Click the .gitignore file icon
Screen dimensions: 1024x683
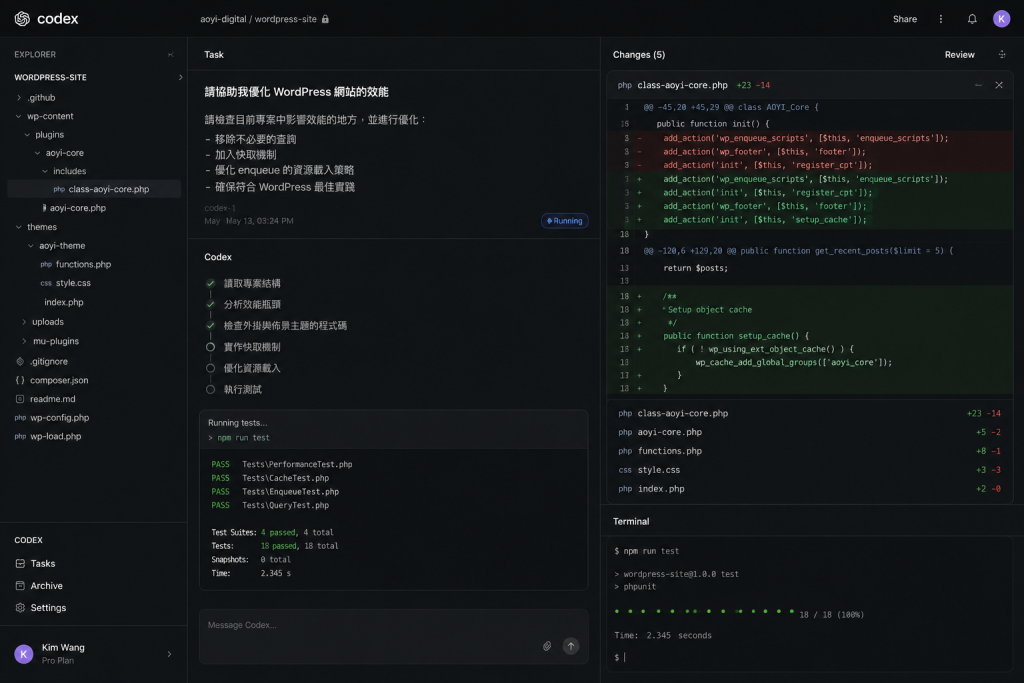20,361
